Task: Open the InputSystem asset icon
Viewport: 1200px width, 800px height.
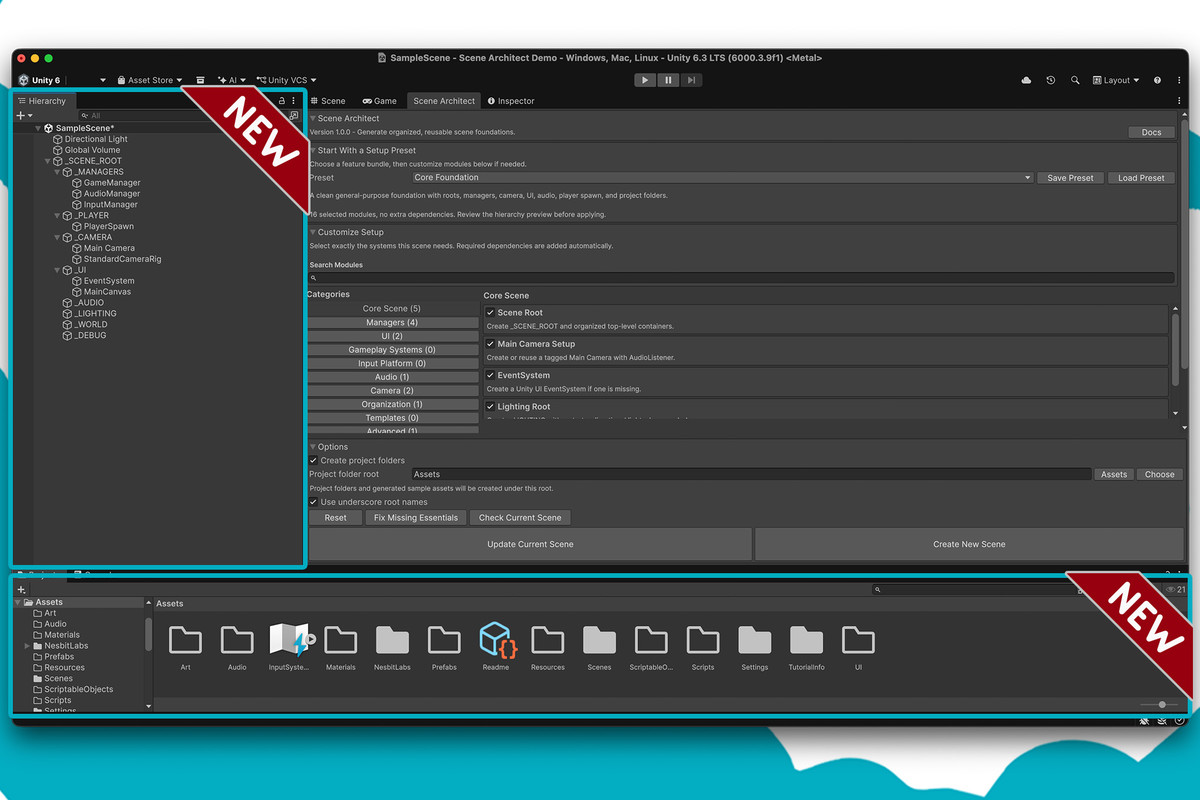Action: pos(289,640)
